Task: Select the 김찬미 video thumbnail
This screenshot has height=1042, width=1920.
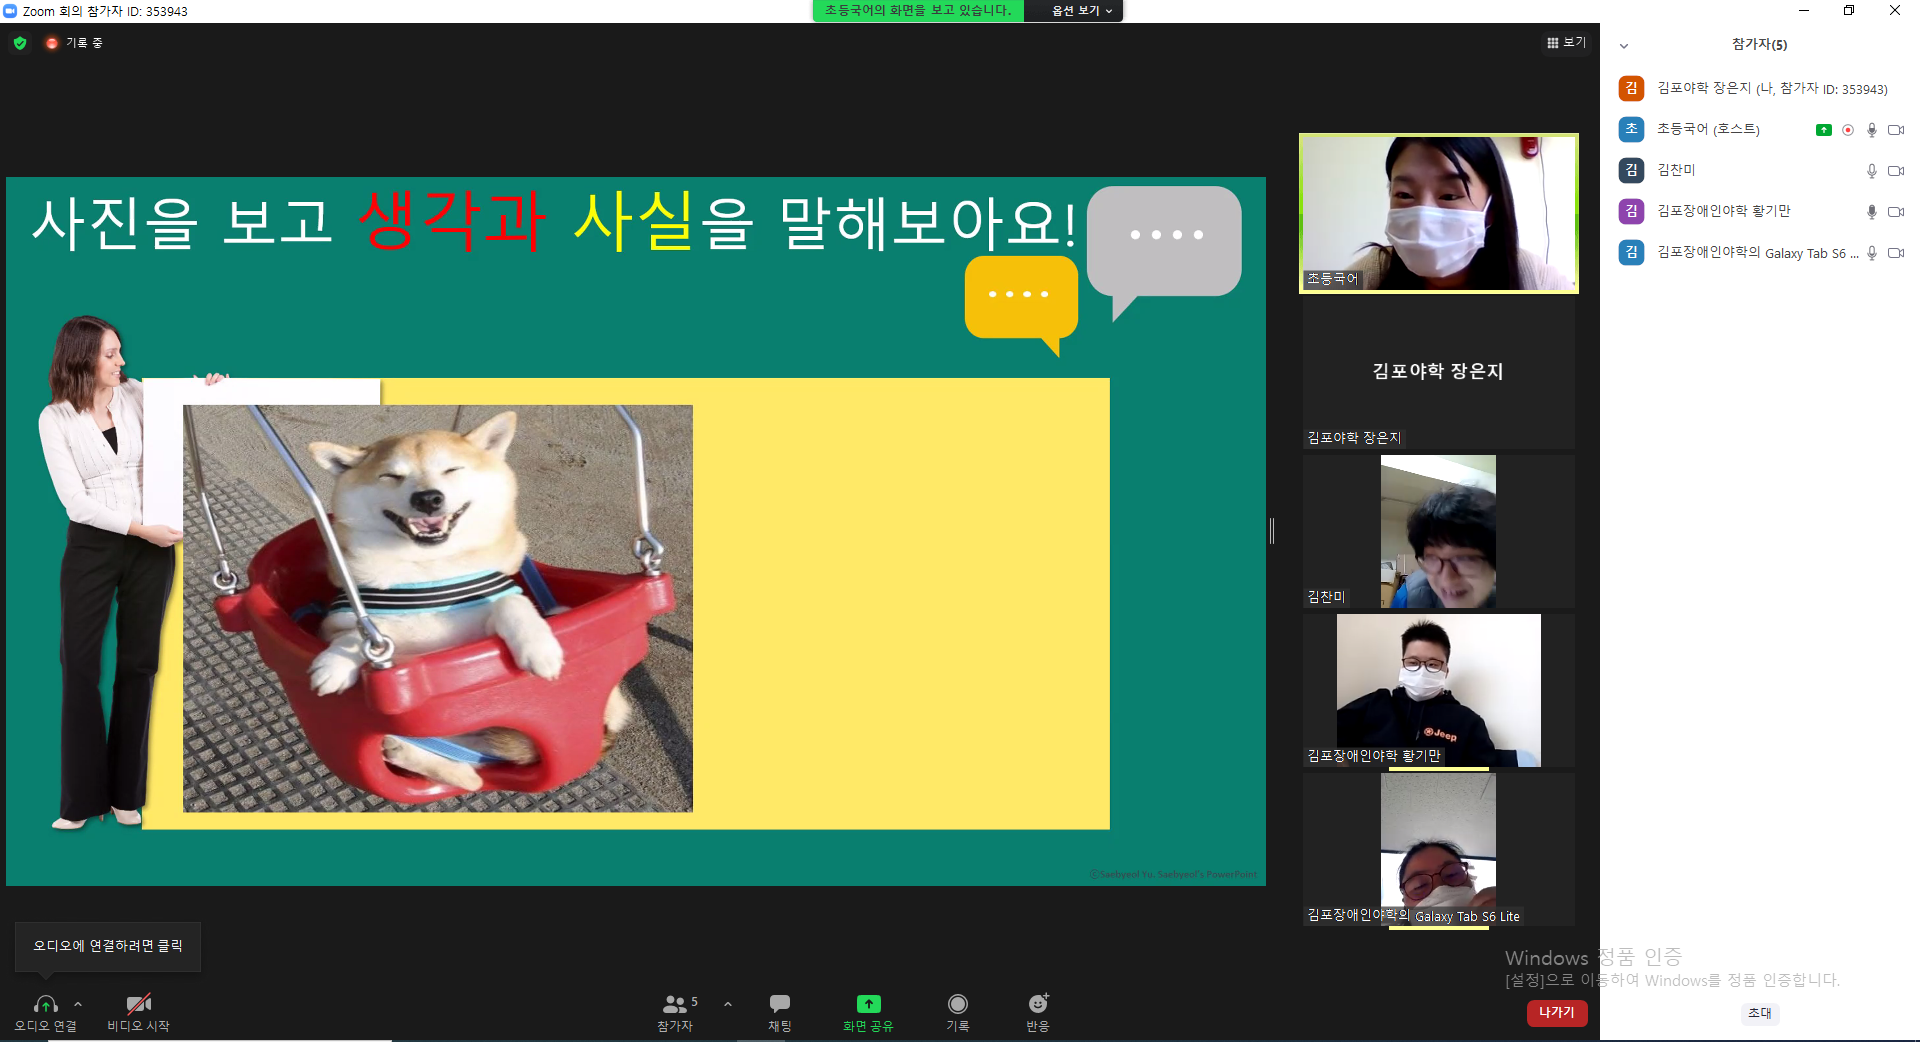Action: point(1439,531)
